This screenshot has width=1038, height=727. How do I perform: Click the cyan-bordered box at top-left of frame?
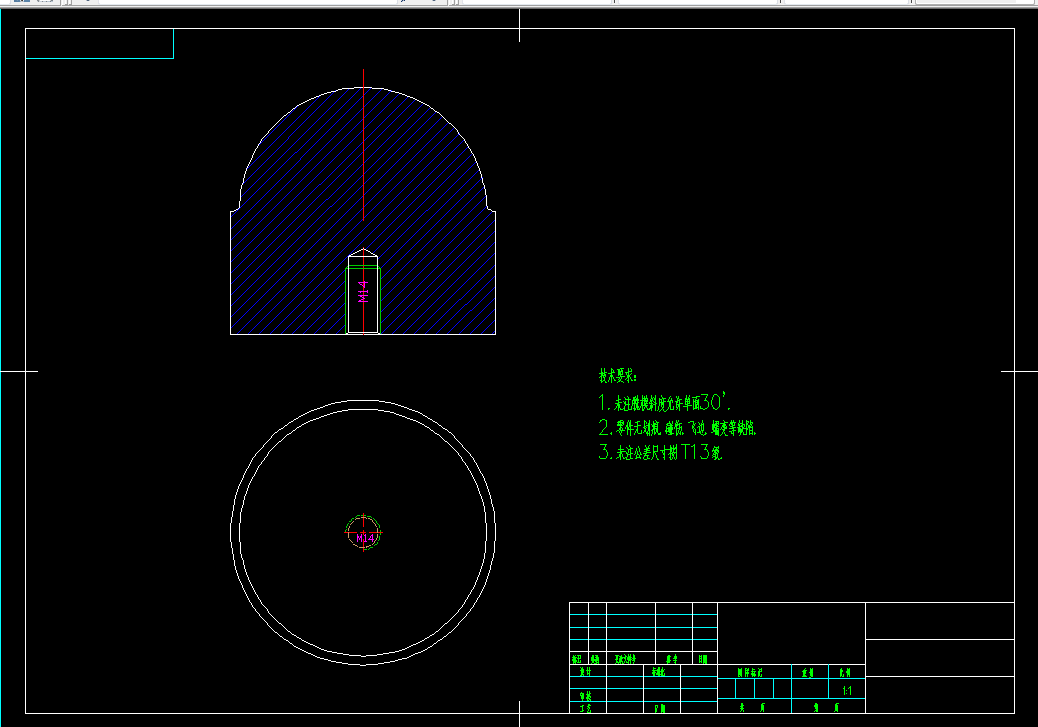point(99,44)
